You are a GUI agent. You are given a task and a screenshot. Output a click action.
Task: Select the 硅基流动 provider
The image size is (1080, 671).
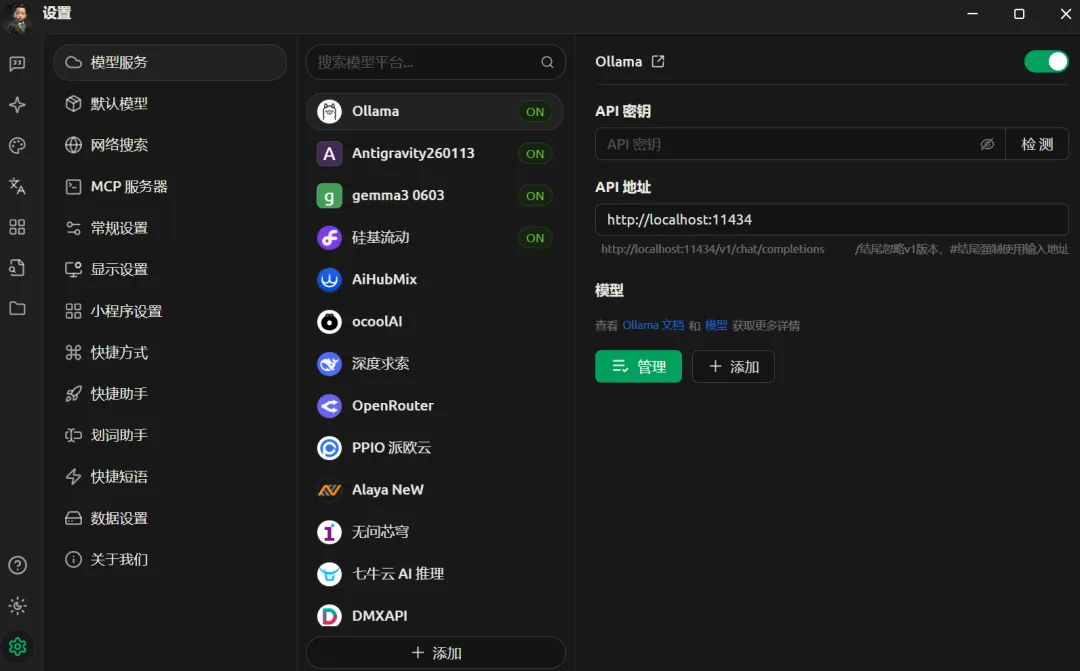(x=435, y=237)
